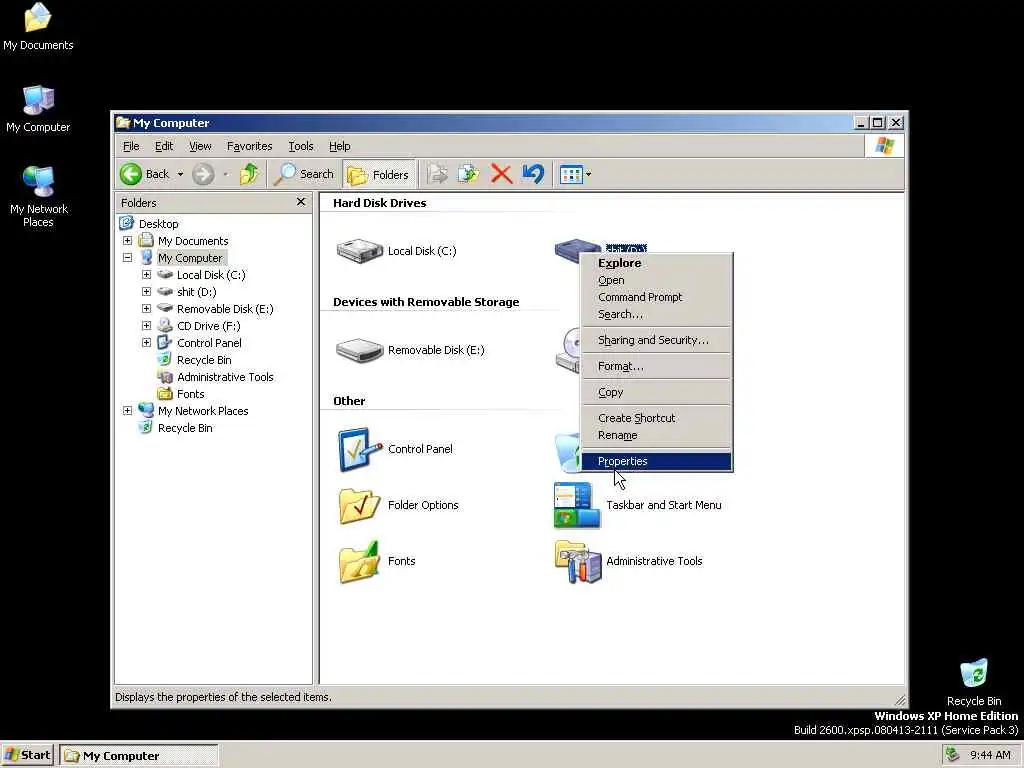
Task: Expand Removable Disk (E:) tree node
Action: (x=146, y=309)
